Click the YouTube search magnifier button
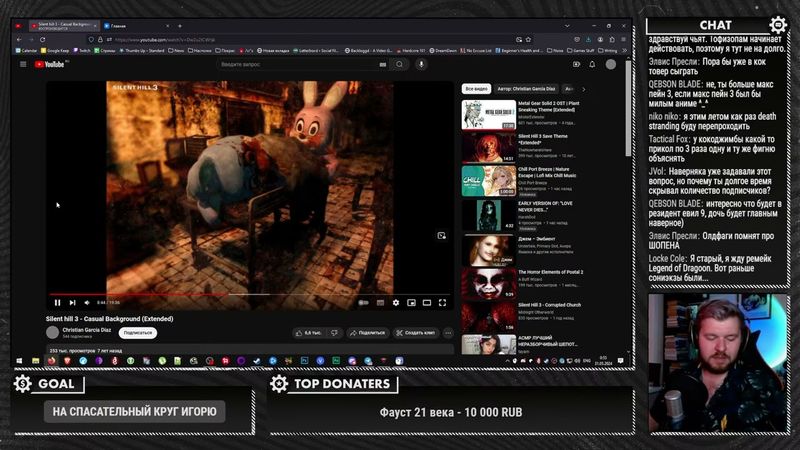Screen dimensions: 800x450 tap(399, 64)
